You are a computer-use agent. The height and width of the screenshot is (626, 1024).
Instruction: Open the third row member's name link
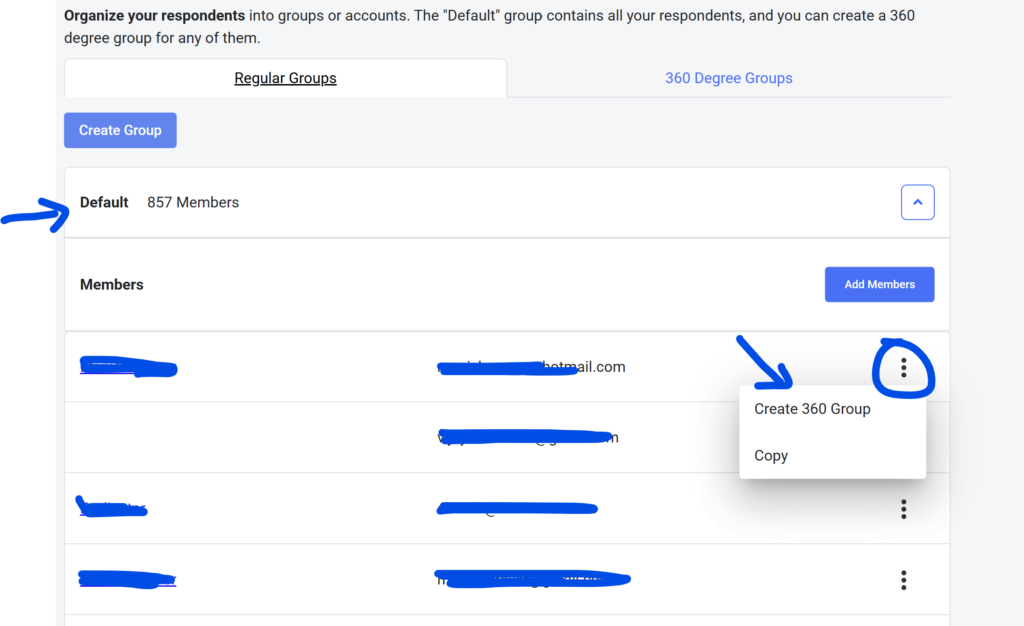(112, 509)
